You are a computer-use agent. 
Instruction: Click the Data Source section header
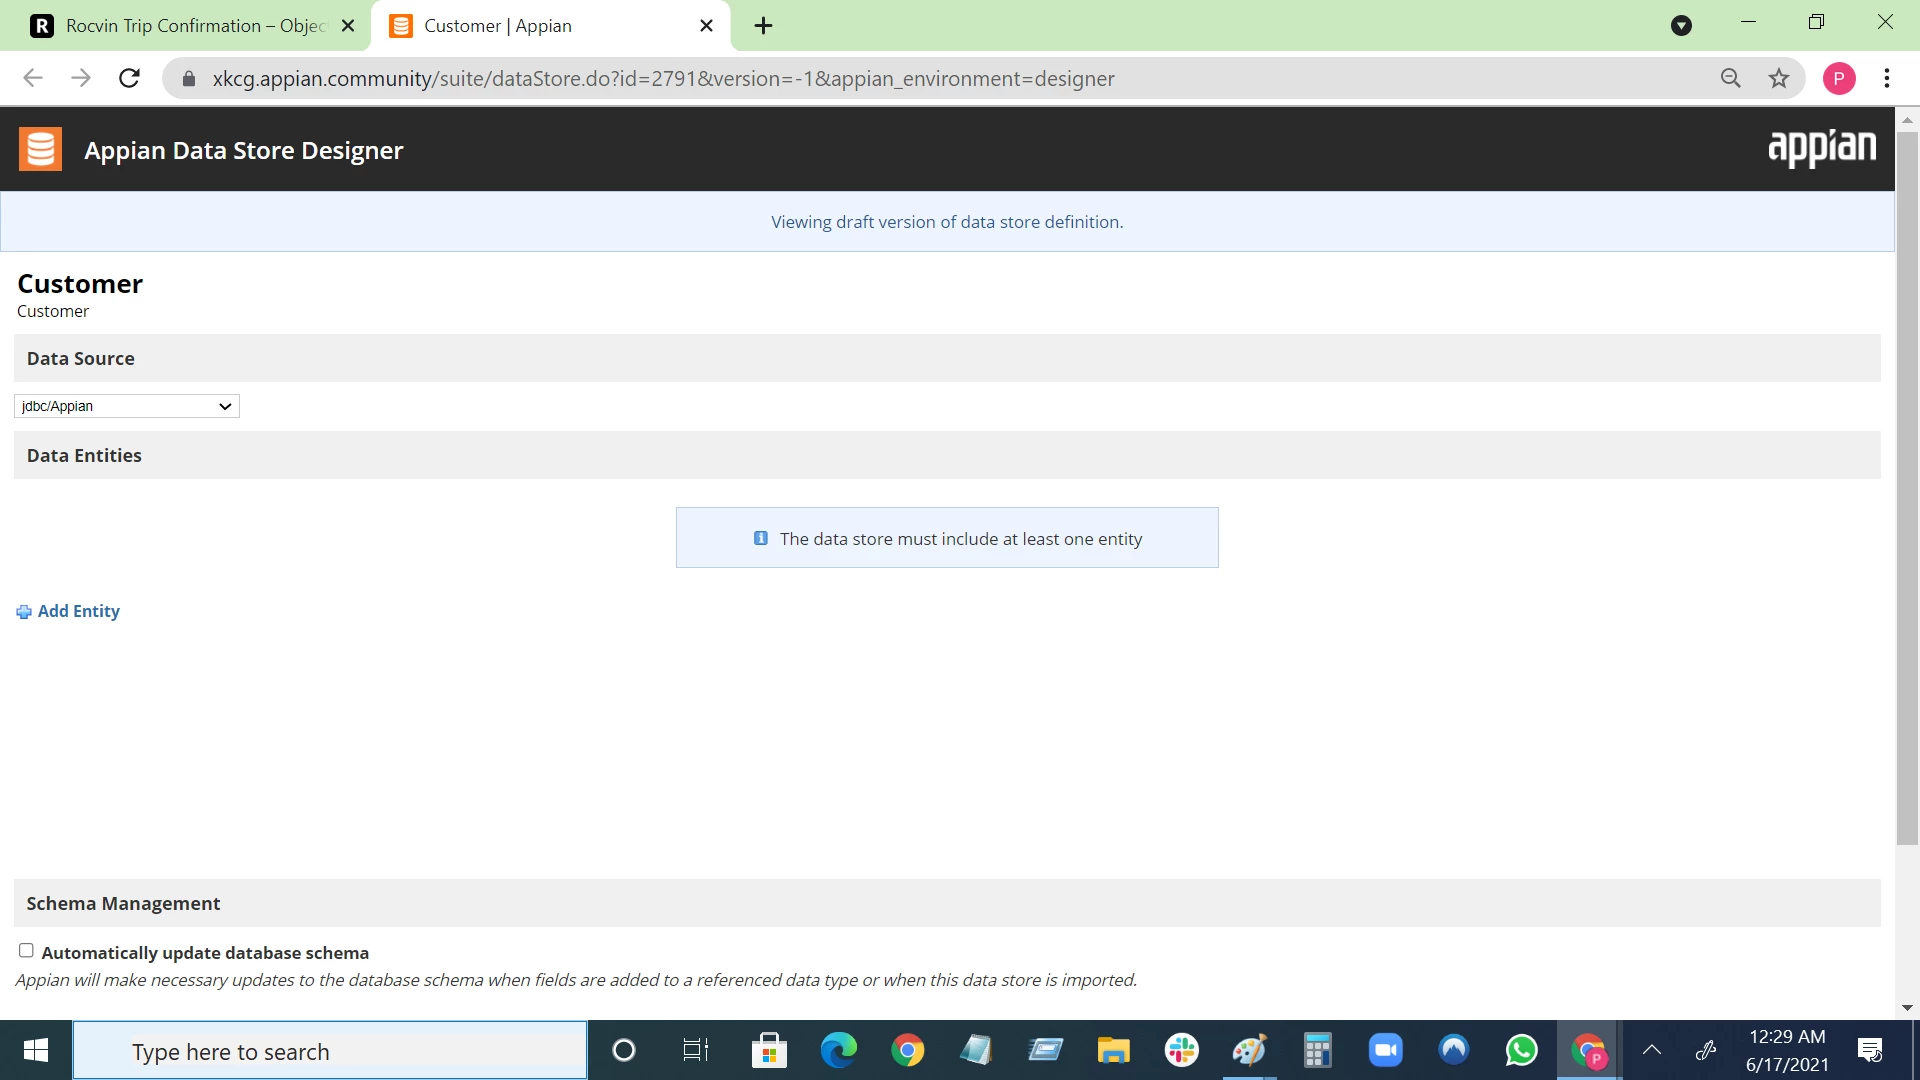(x=947, y=358)
